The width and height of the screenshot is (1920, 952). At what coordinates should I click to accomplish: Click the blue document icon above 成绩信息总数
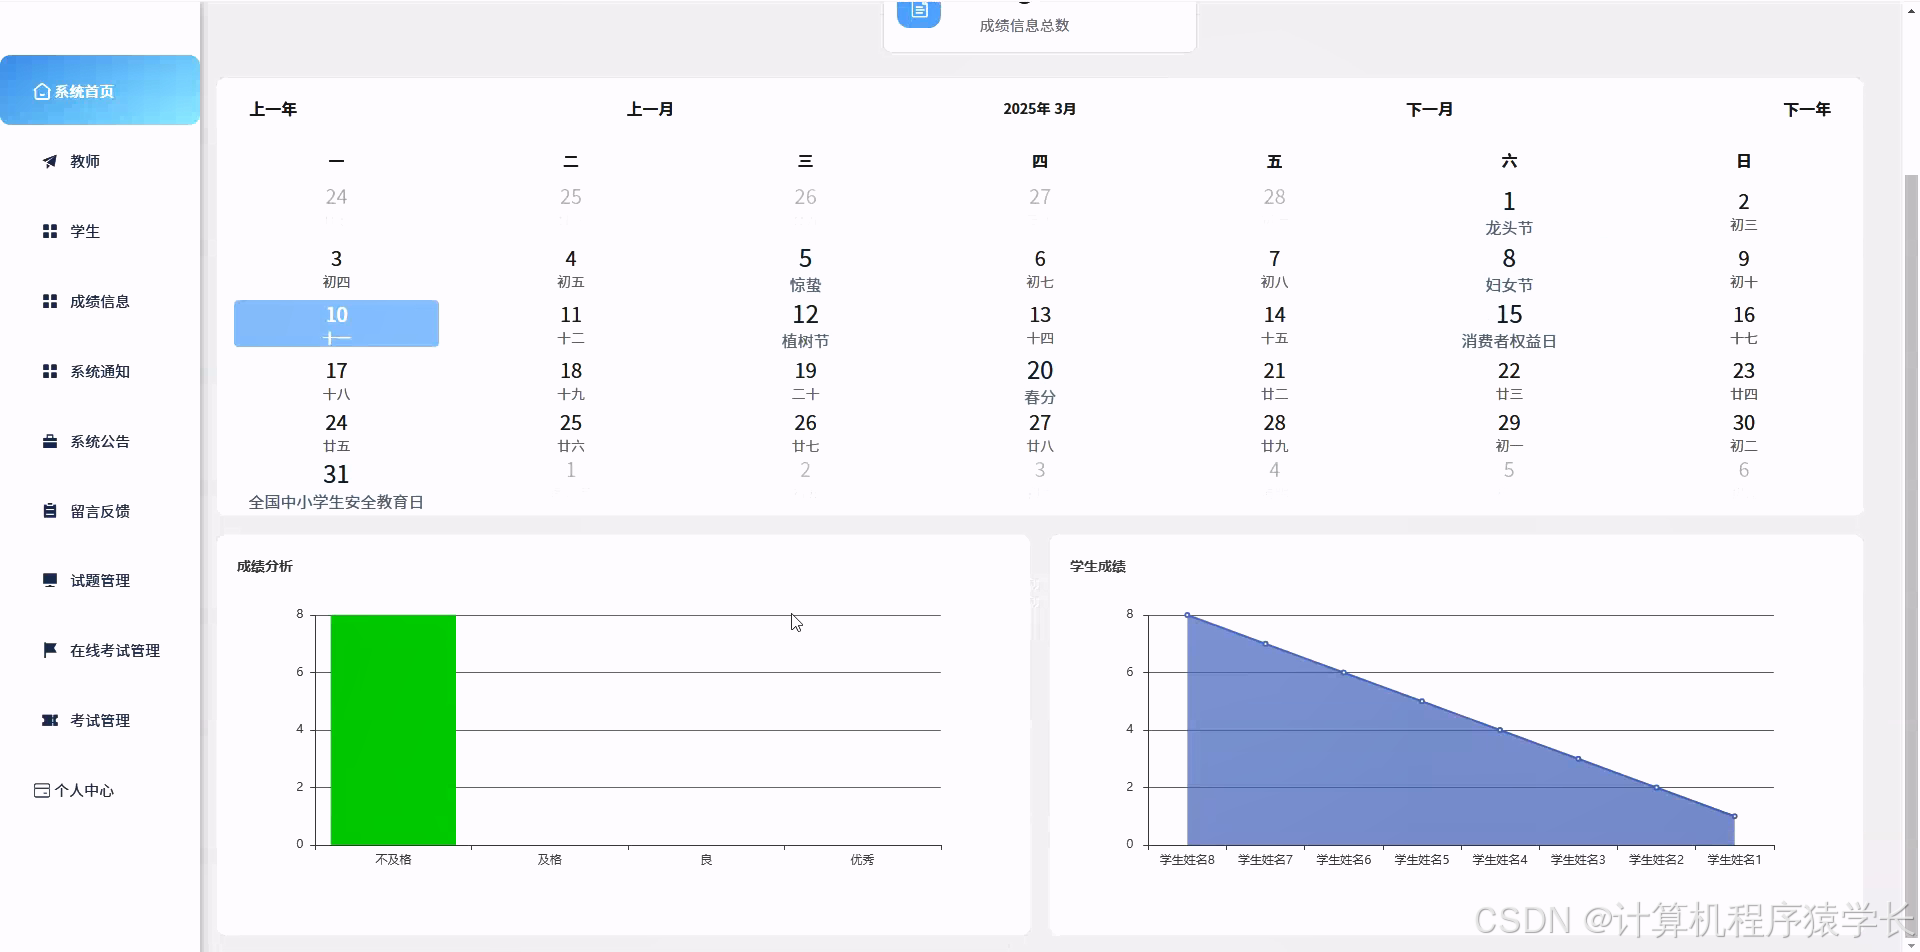coord(919,12)
